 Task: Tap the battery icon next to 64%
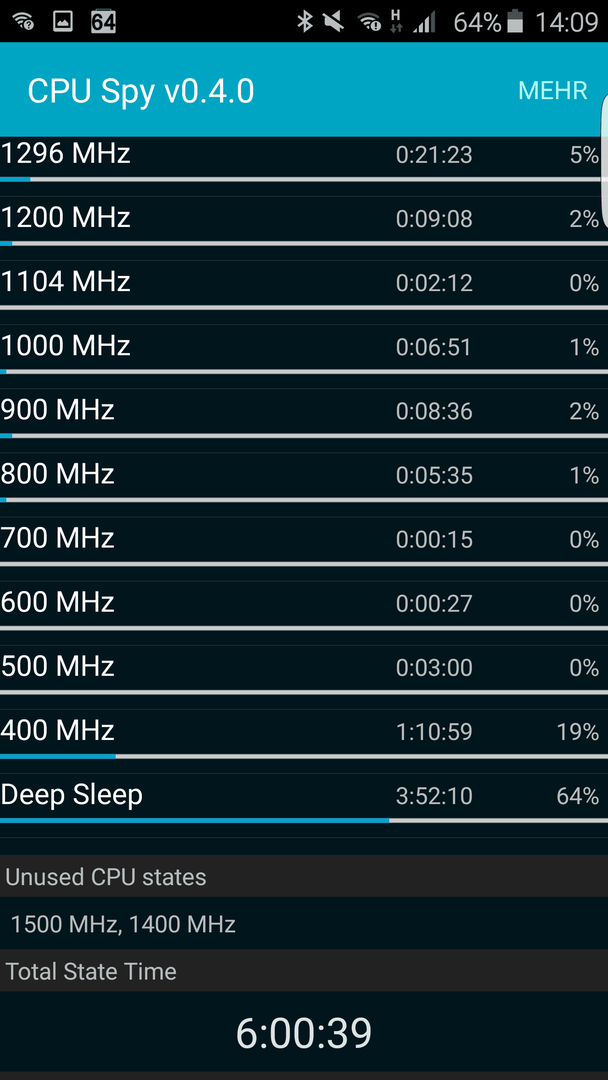[516, 21]
